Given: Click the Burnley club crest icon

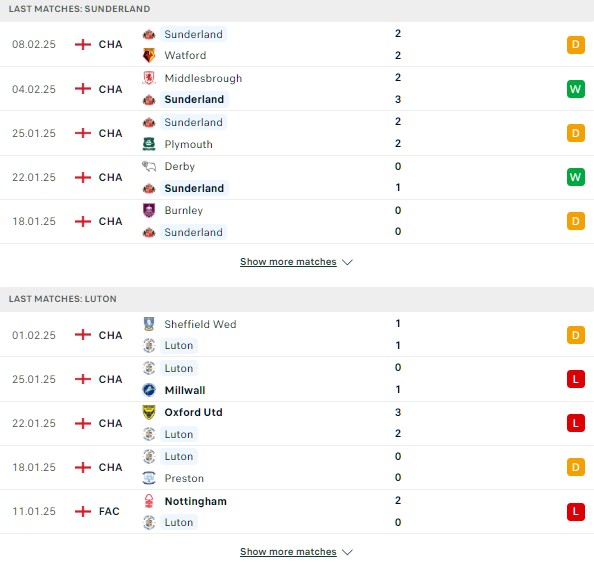Looking at the screenshot, I should pos(149,210).
